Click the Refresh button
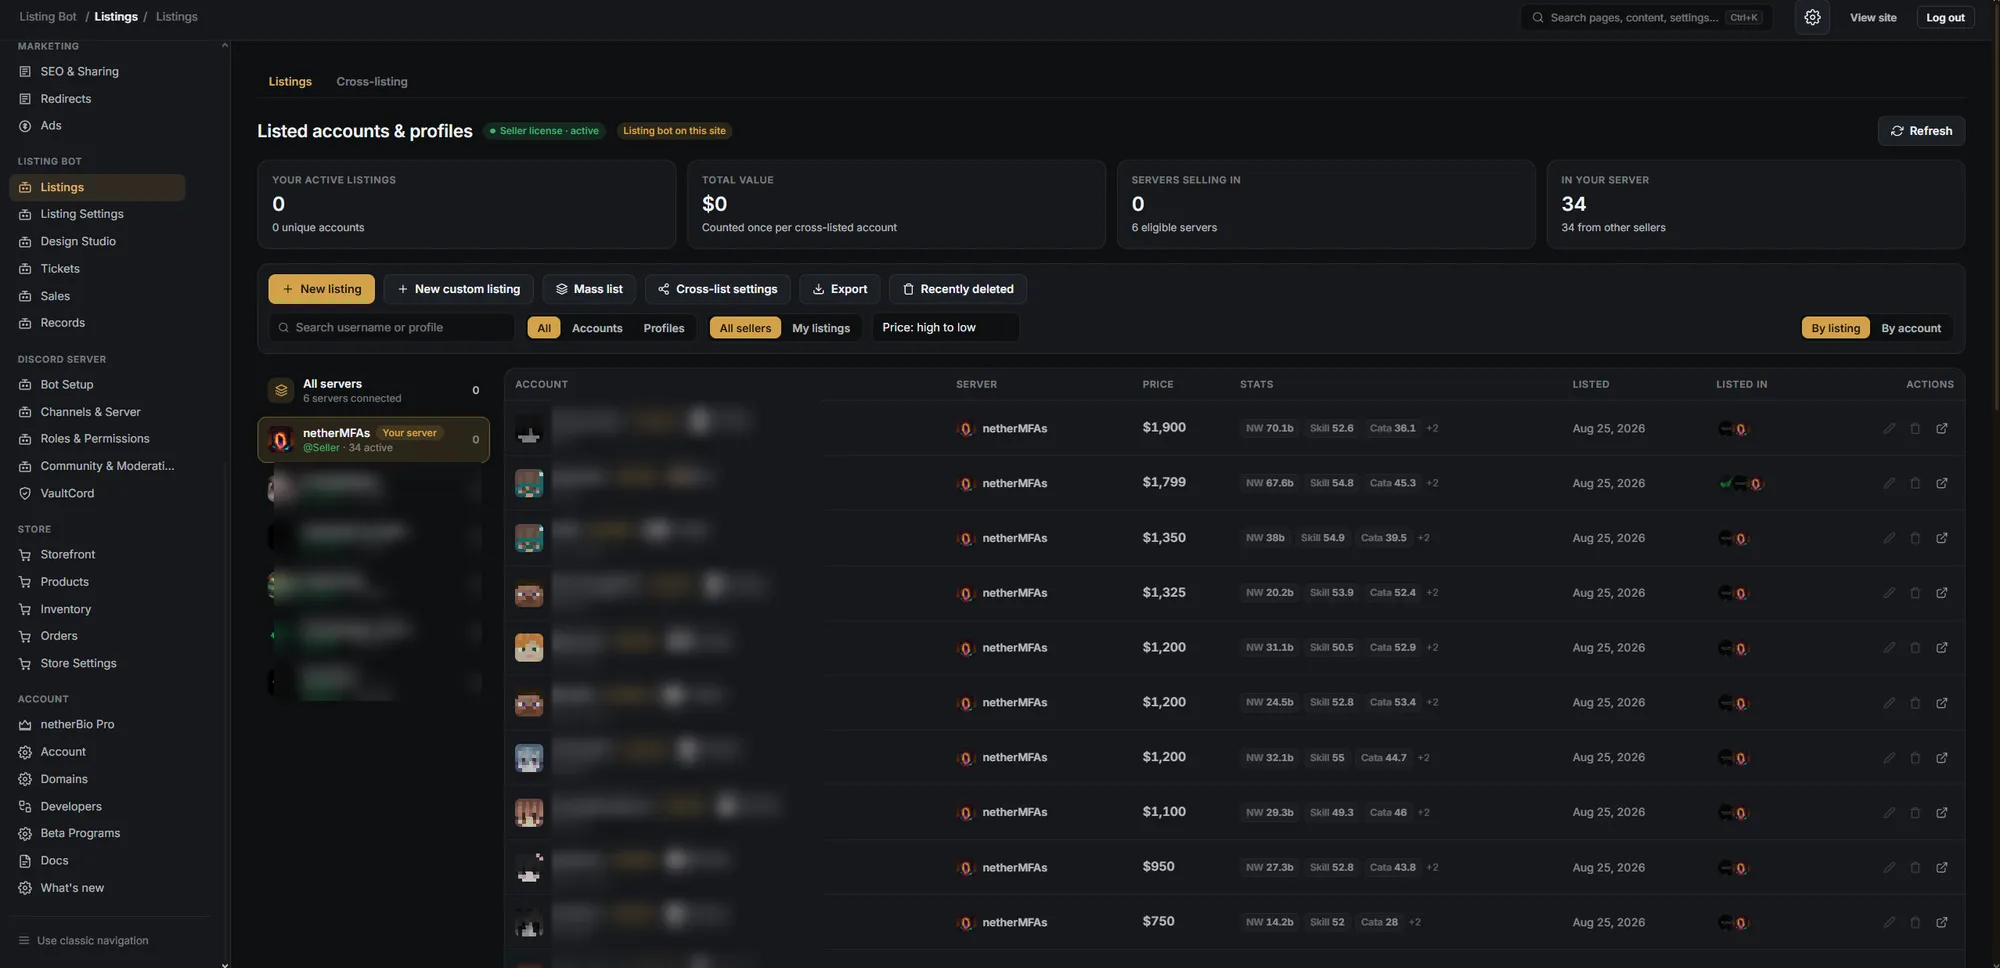The width and height of the screenshot is (2000, 968). click(x=1921, y=131)
